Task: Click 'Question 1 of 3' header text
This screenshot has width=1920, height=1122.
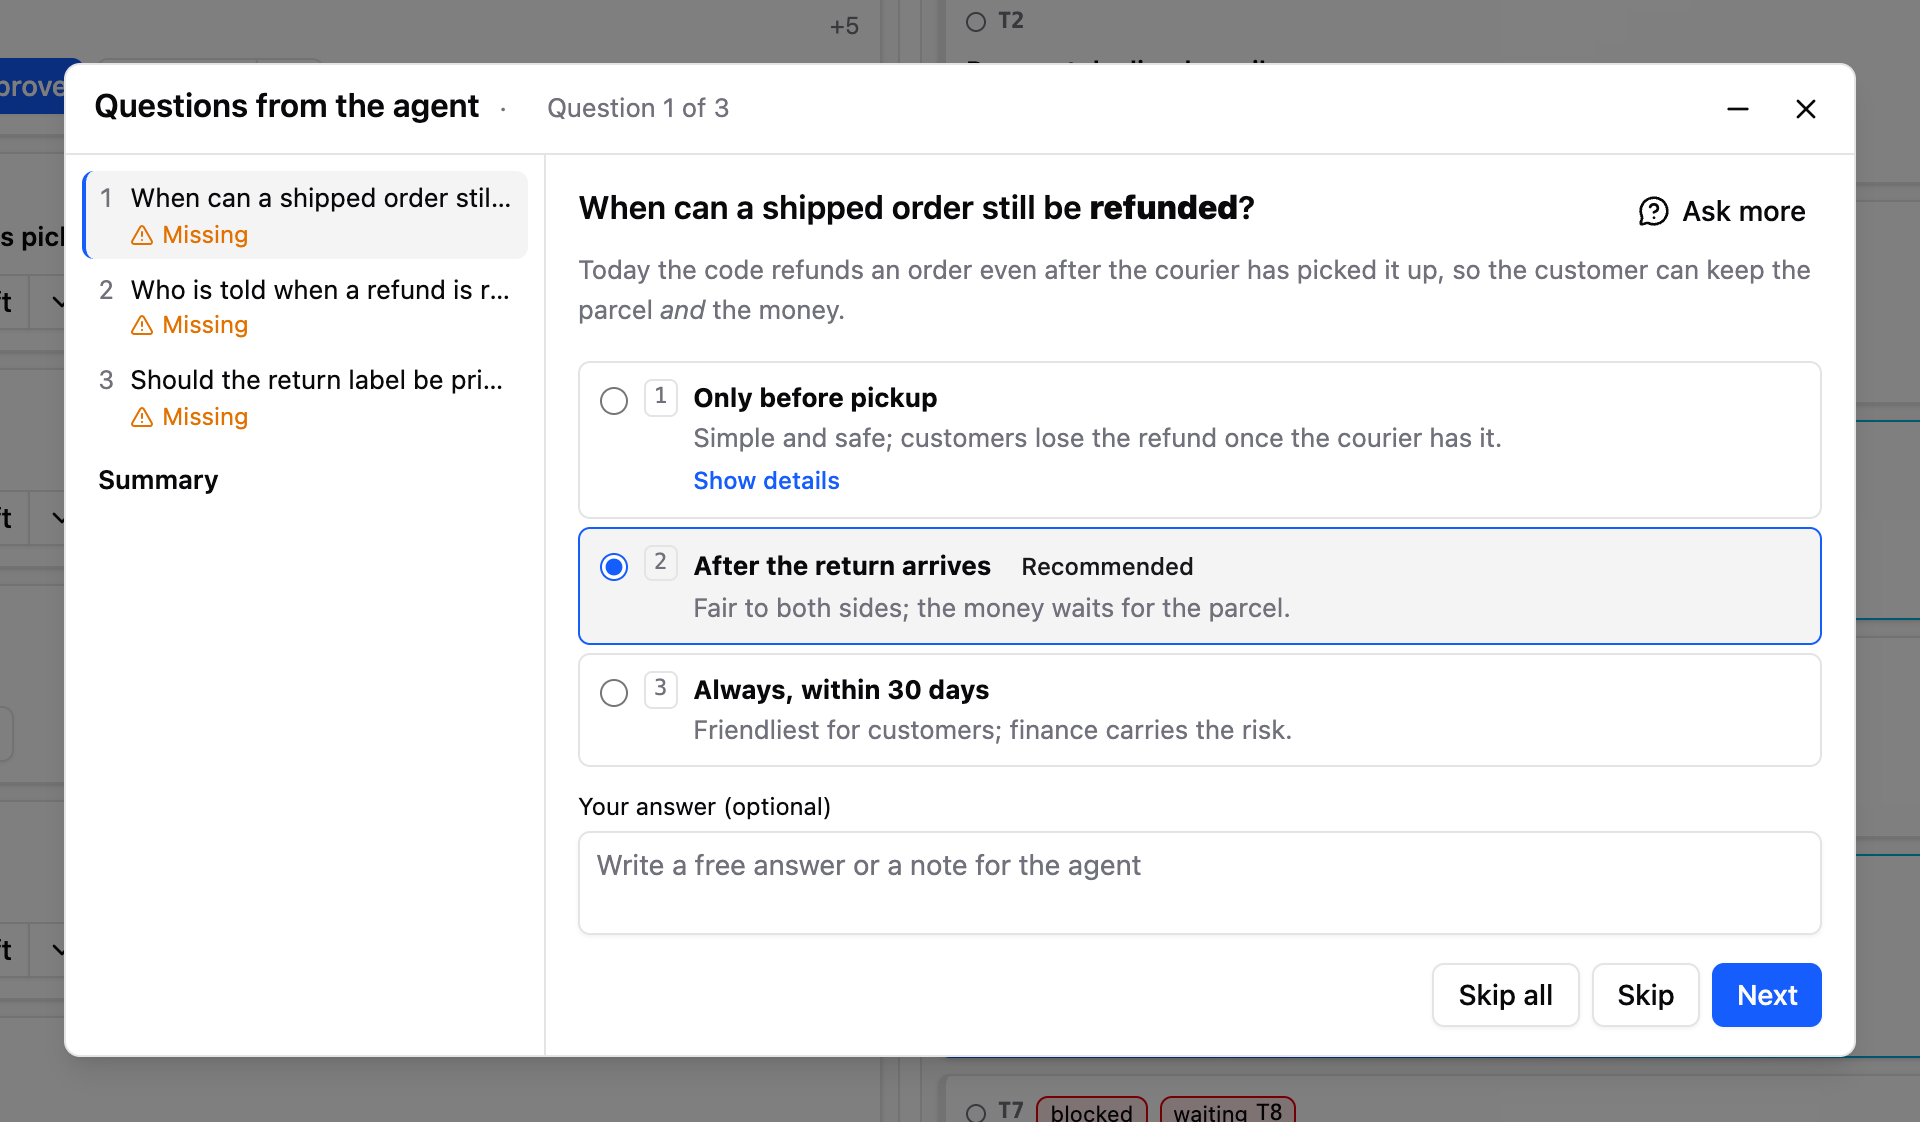Action: [x=638, y=108]
